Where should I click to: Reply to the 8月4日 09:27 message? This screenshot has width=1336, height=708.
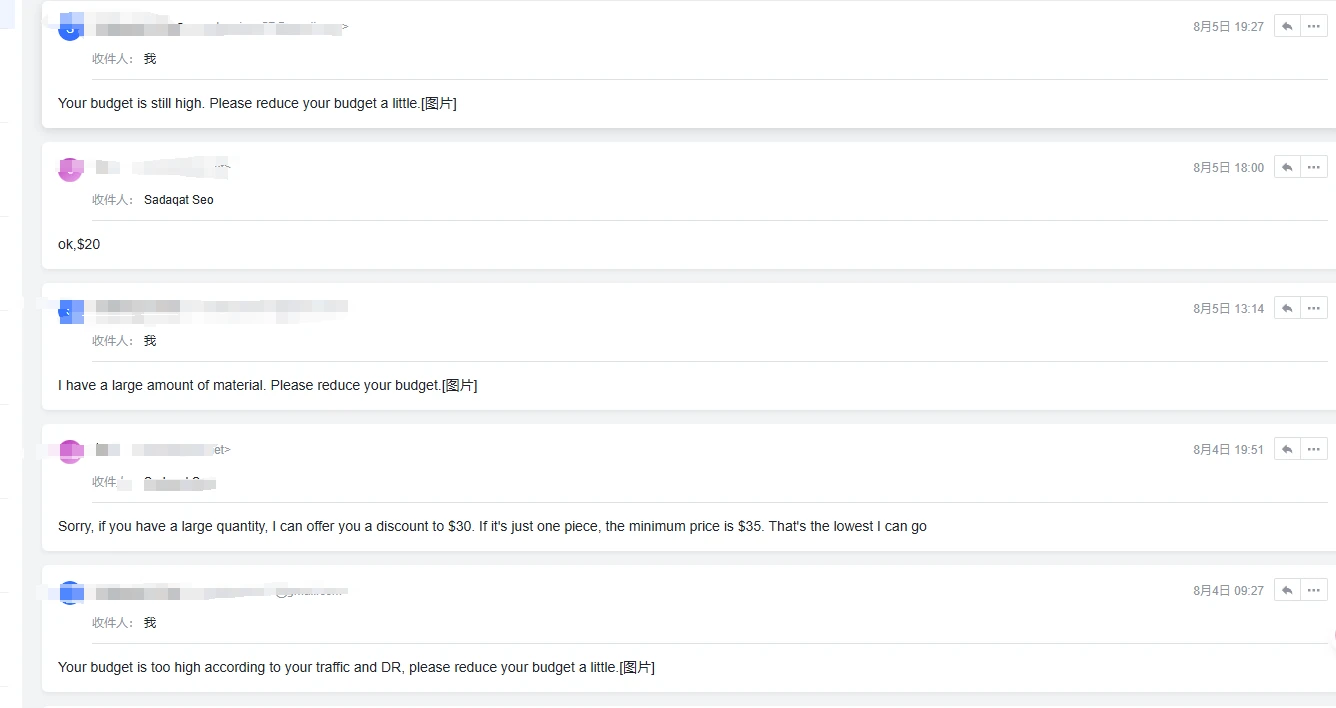coord(1287,591)
